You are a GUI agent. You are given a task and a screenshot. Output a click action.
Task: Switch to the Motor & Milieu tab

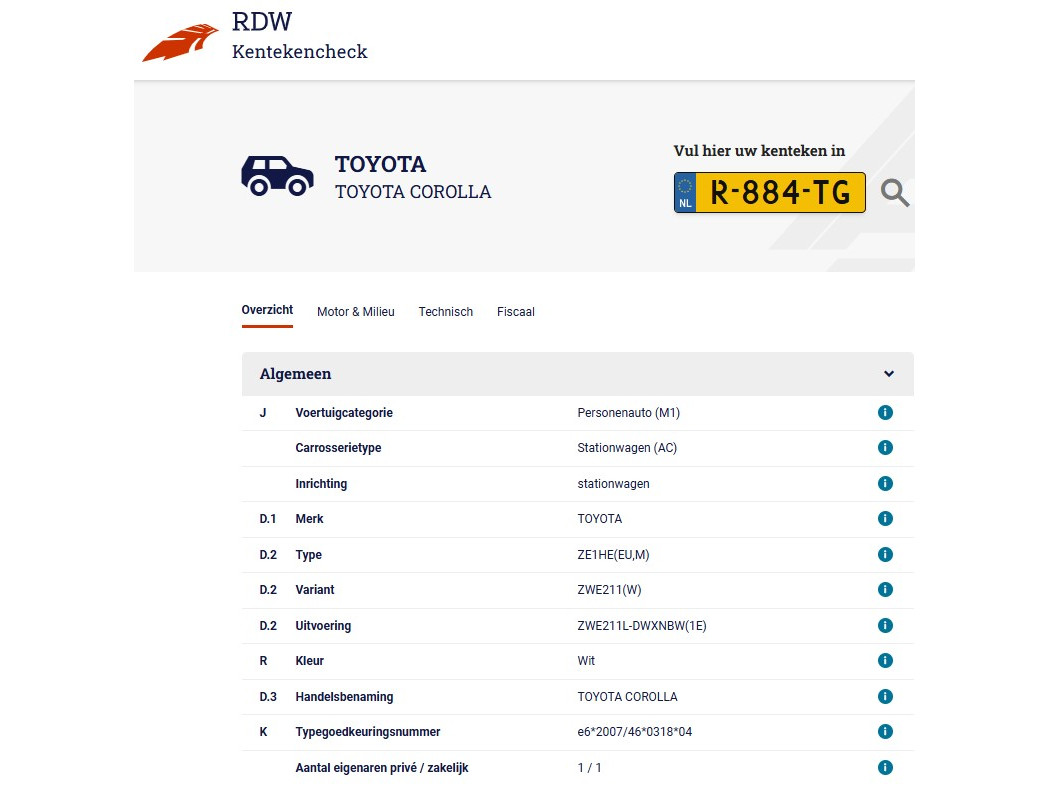coord(356,311)
